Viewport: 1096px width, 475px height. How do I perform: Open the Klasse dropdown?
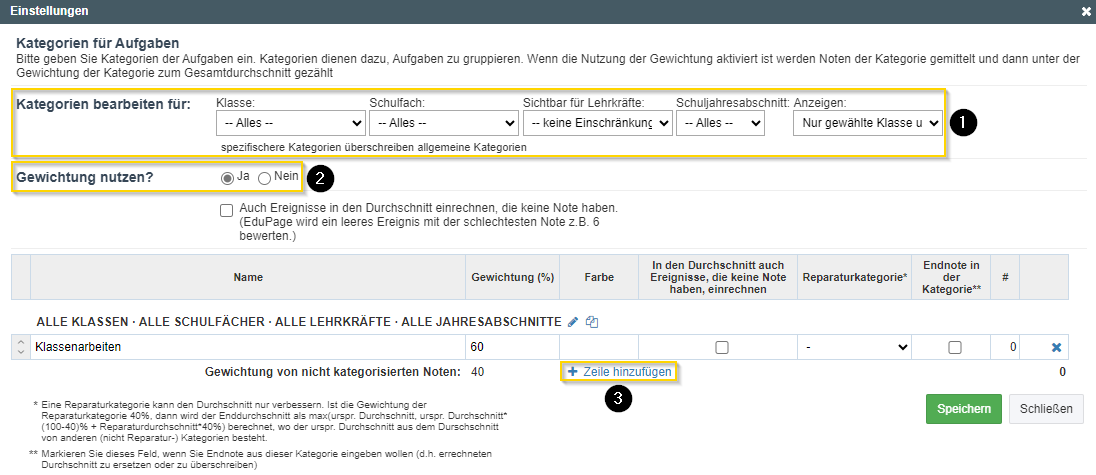[x=291, y=124]
